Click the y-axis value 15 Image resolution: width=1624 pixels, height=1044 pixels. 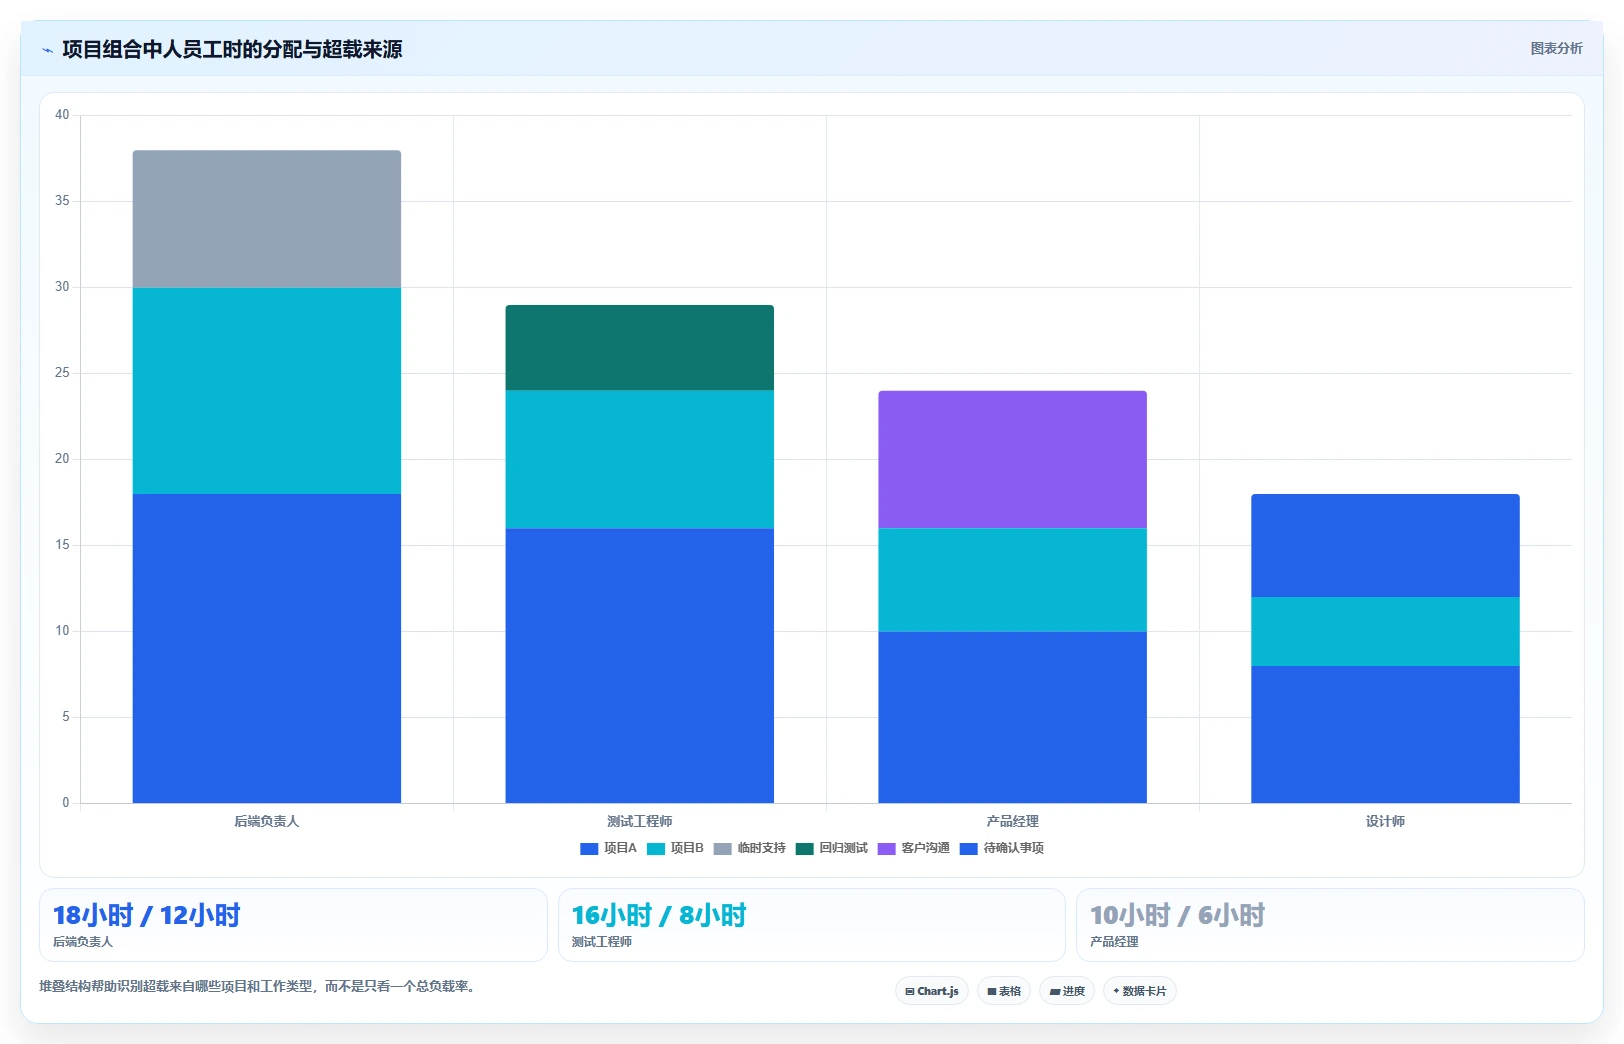tap(62, 545)
